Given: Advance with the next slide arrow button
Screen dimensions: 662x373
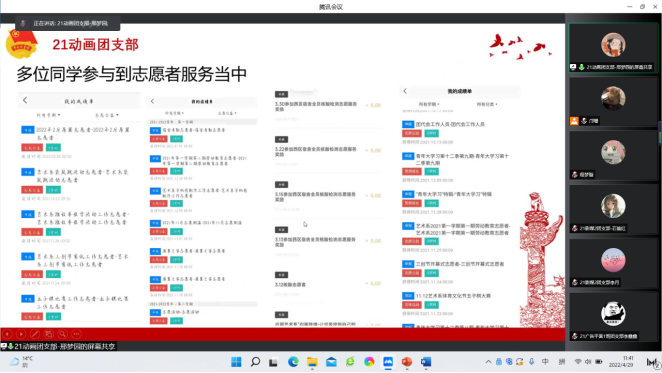Looking at the screenshot, I should tap(21, 334).
